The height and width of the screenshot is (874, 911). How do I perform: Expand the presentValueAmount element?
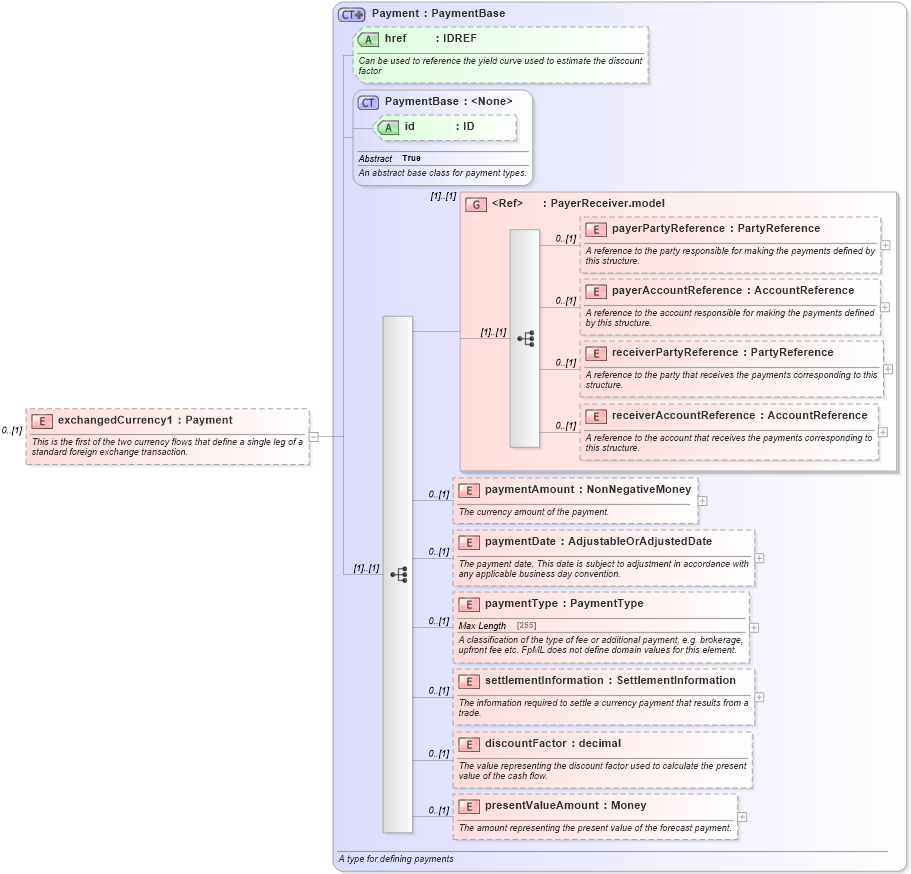(743, 817)
